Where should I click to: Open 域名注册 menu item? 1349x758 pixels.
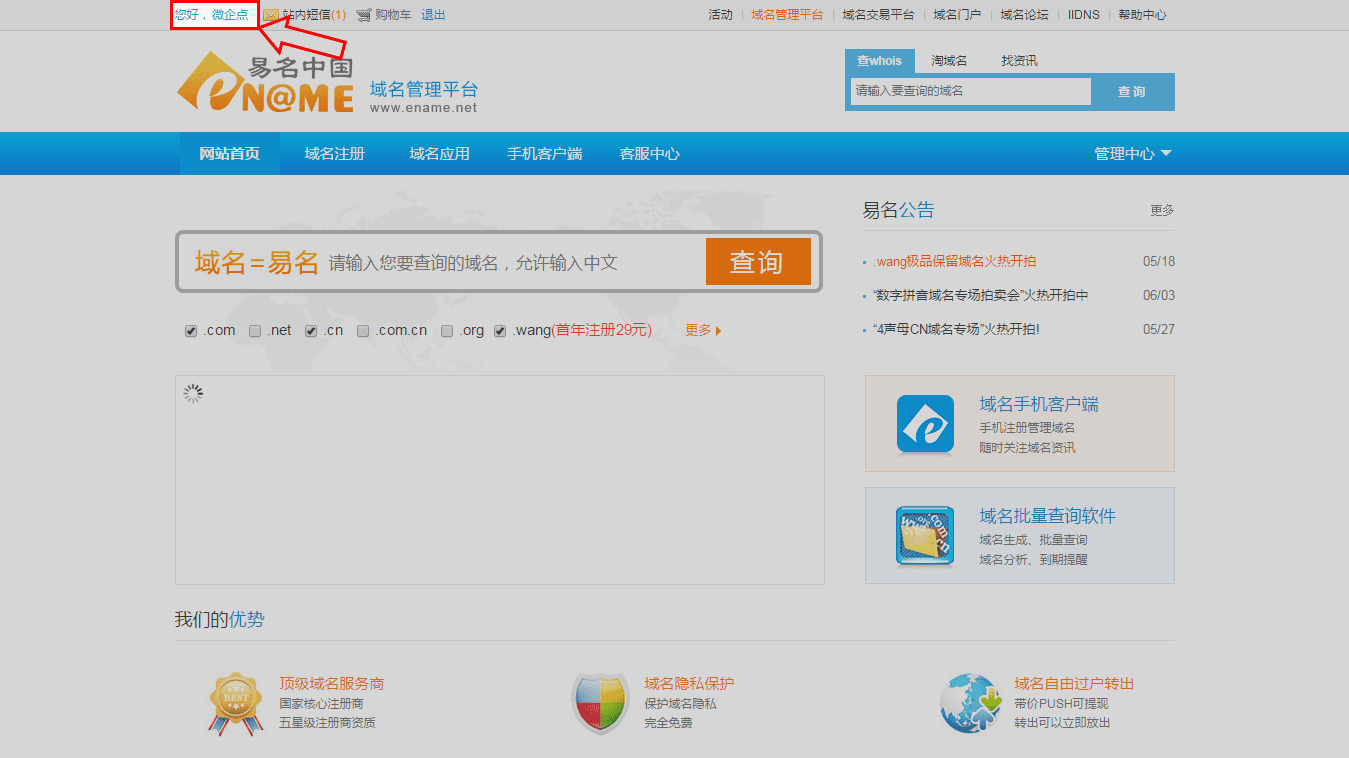click(x=335, y=154)
